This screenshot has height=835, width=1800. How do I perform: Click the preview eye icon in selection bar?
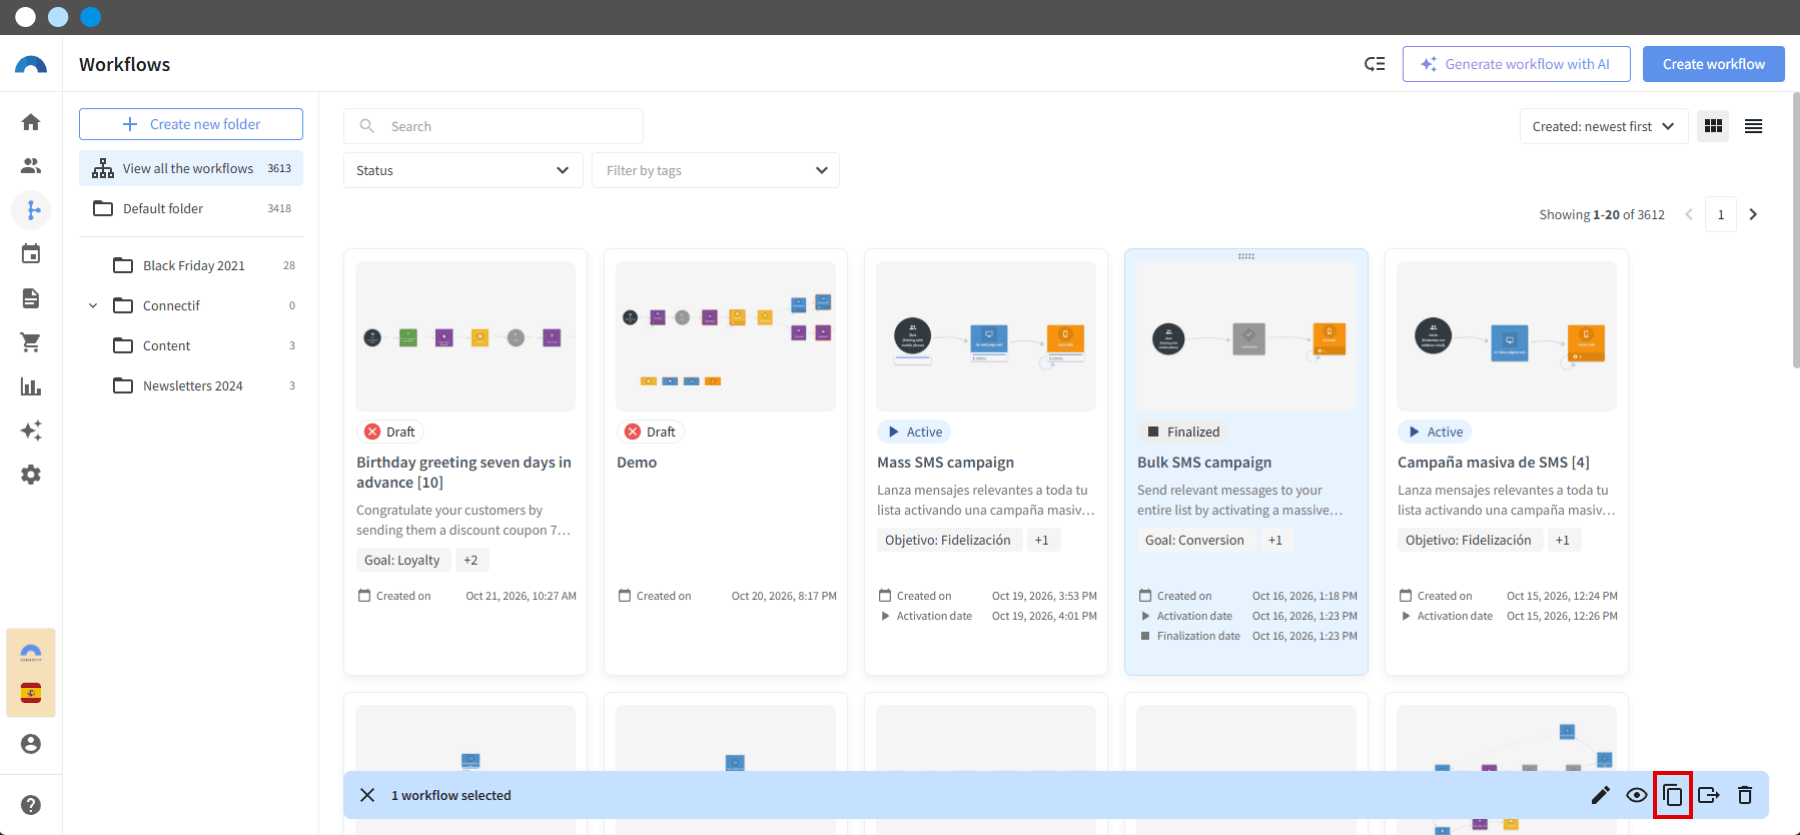click(x=1637, y=795)
